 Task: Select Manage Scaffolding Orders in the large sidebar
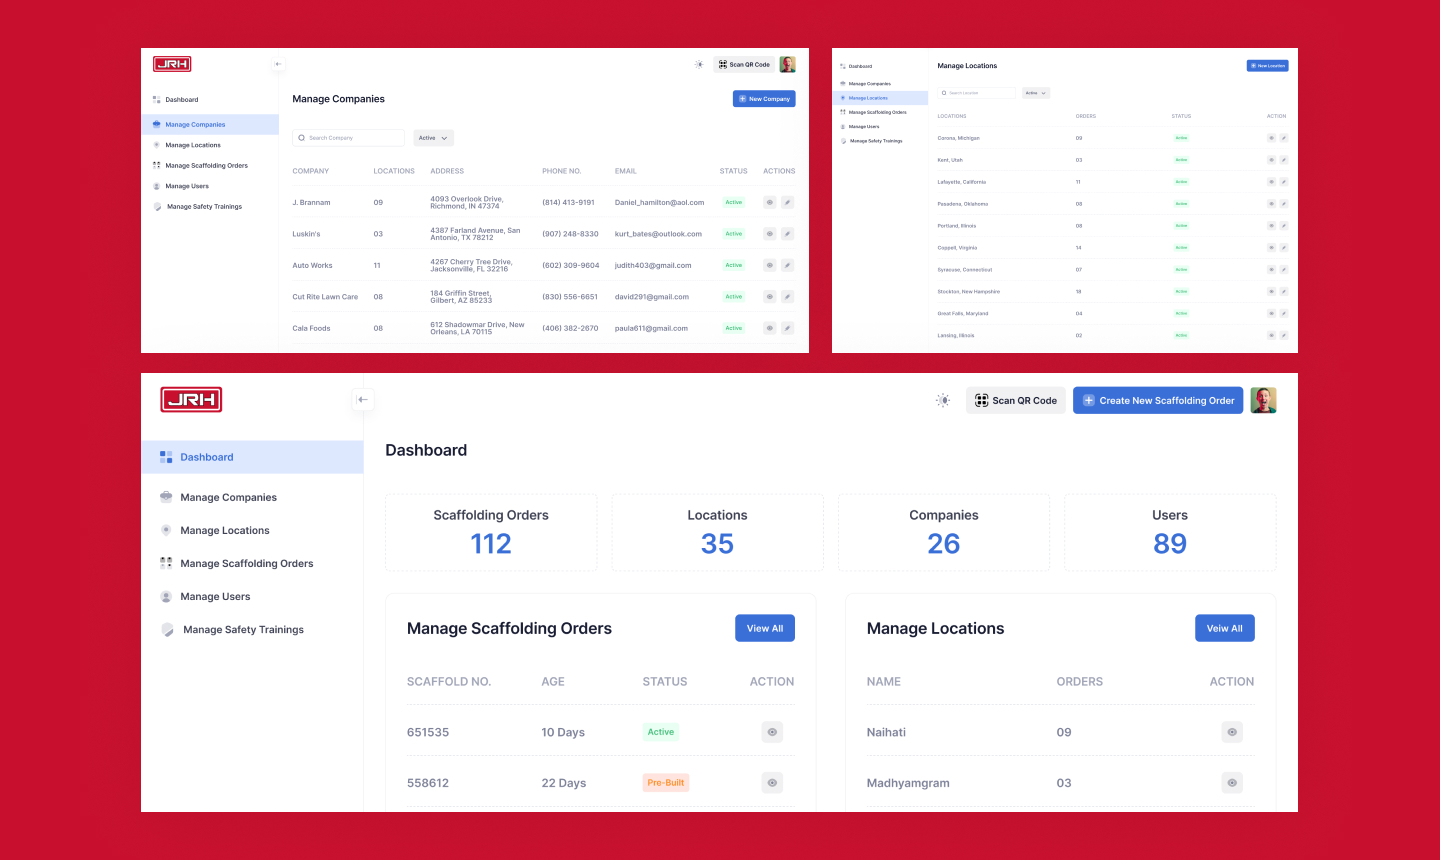click(246, 564)
